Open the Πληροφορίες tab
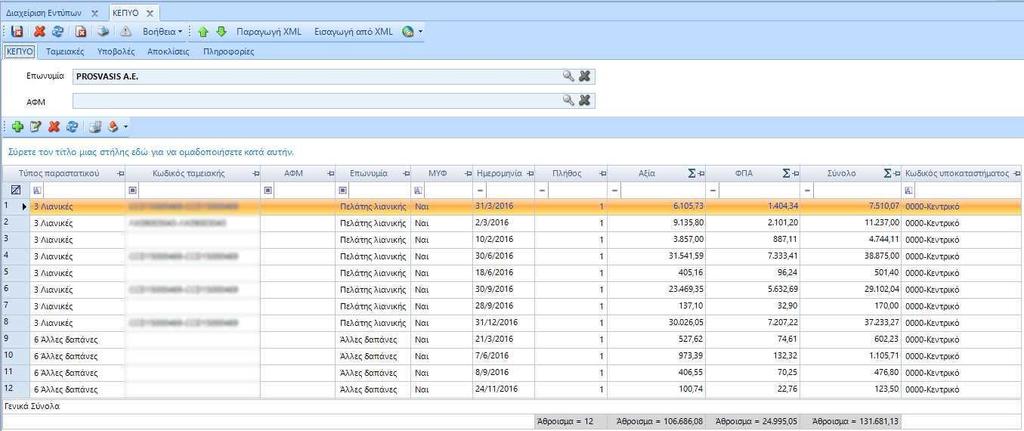Screen dimensions: 1024x431 click(x=229, y=51)
